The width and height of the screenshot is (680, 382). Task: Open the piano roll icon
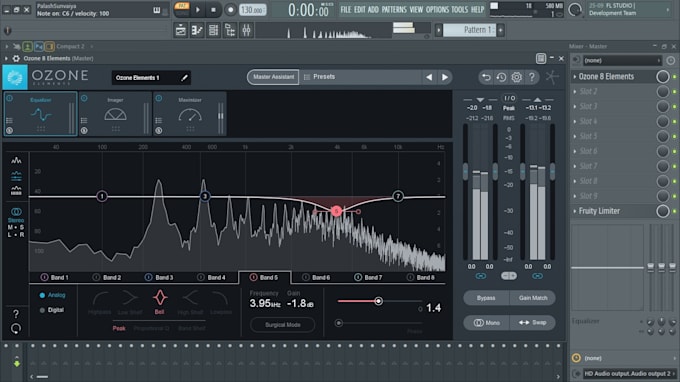pos(197,30)
